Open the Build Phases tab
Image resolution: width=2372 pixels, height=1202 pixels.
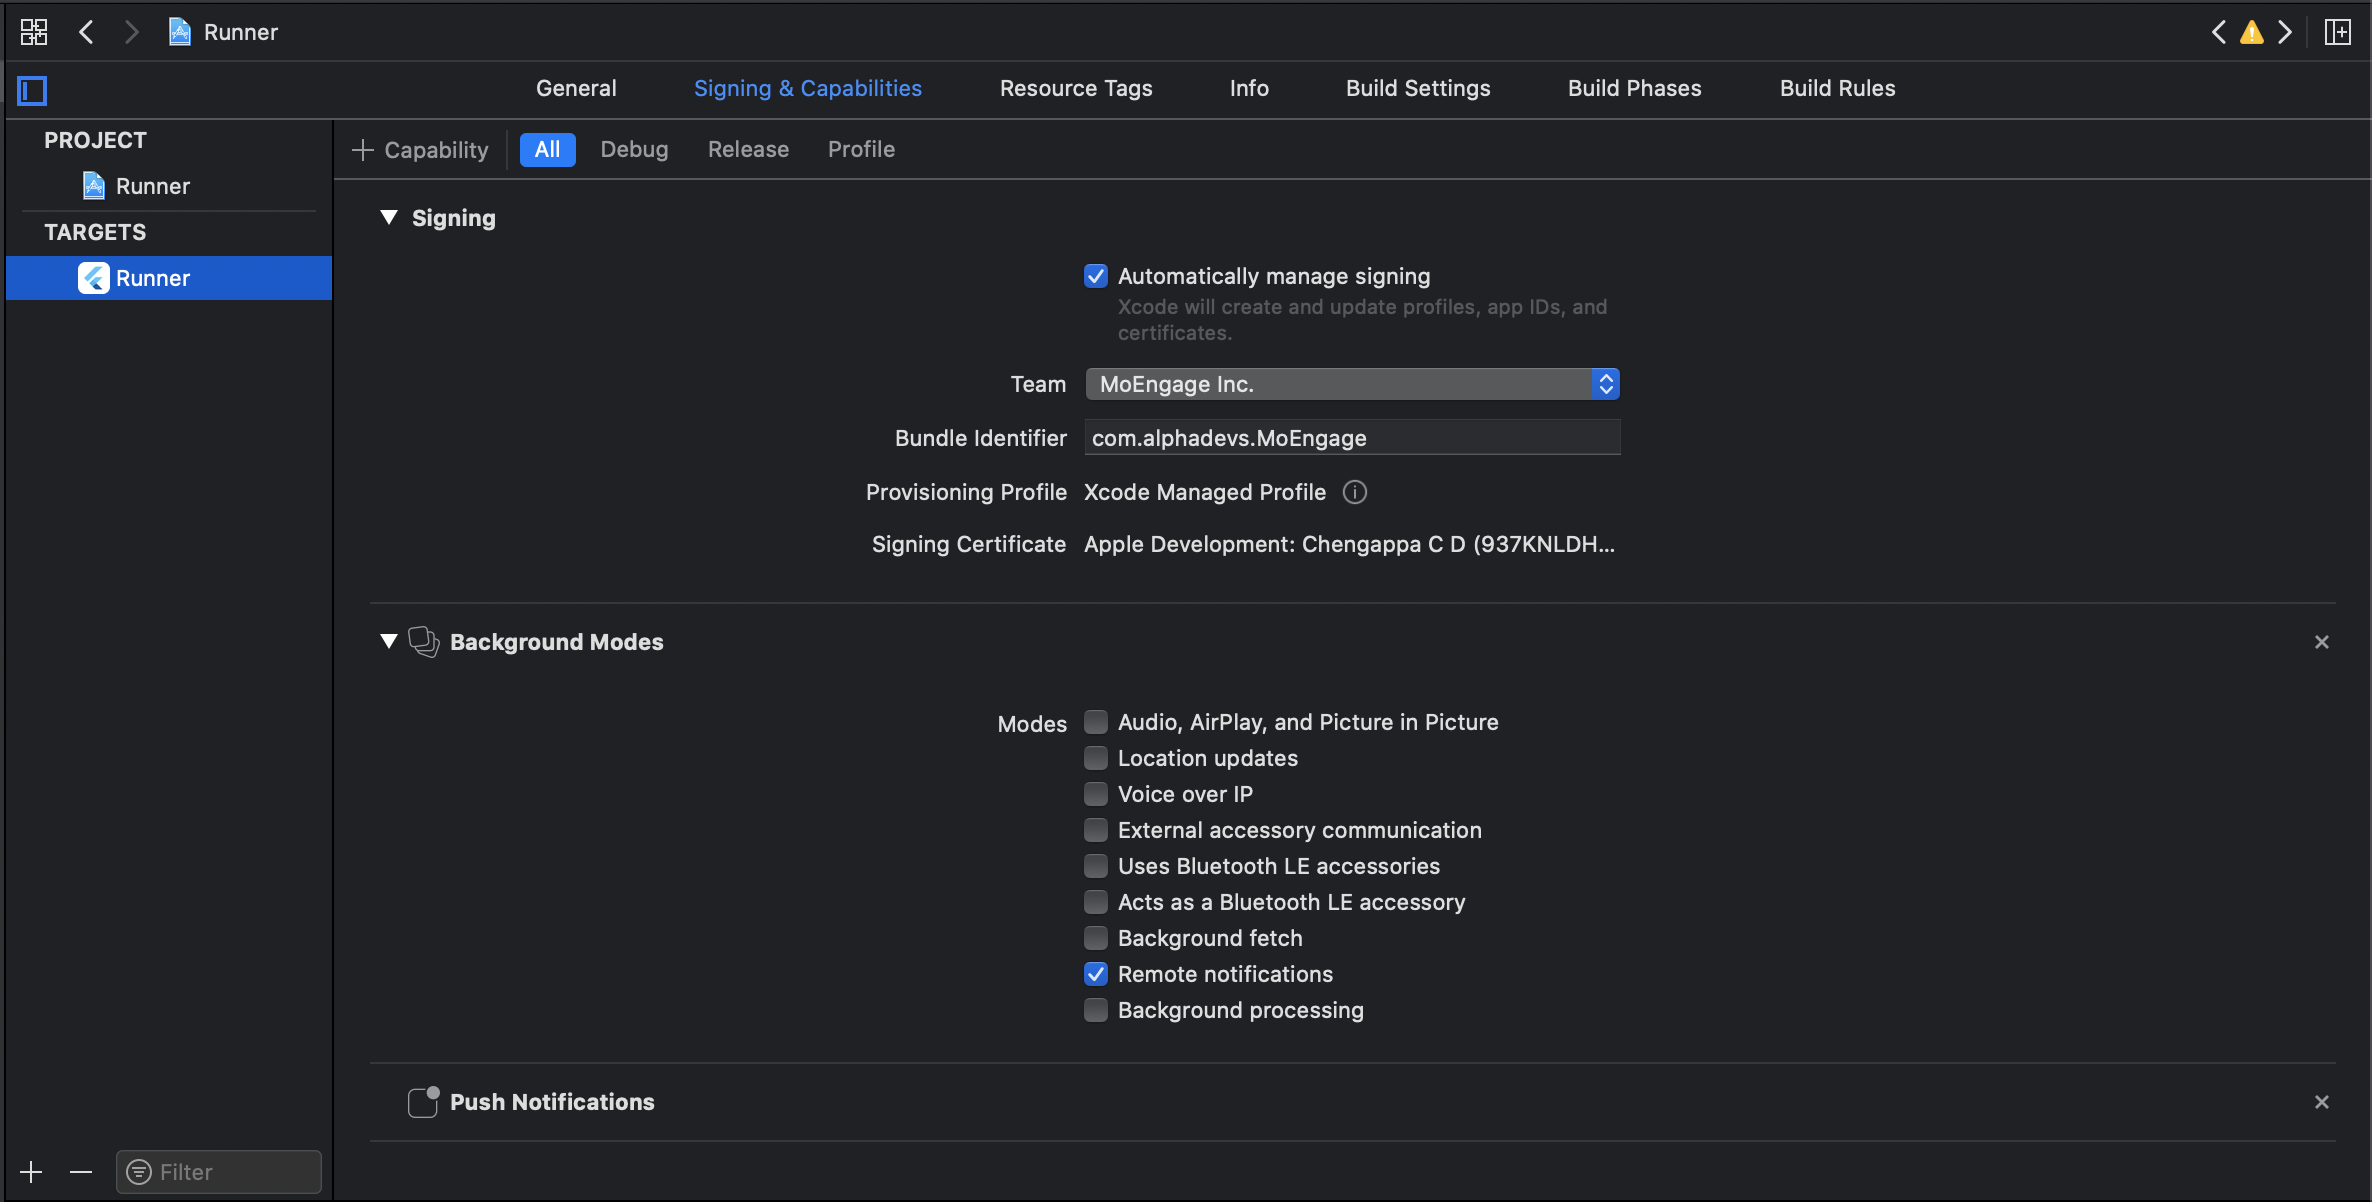click(1634, 88)
